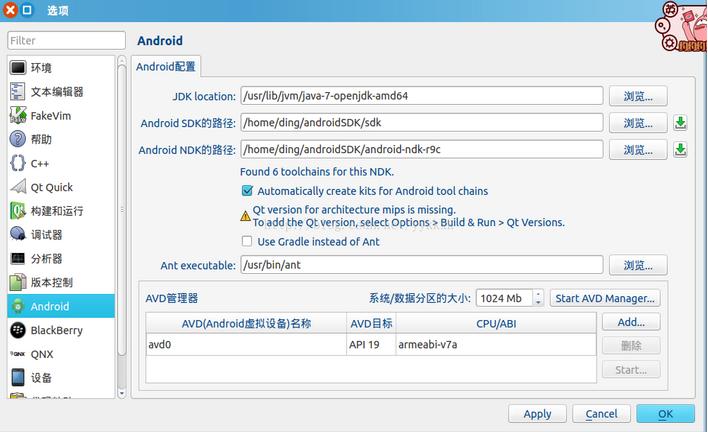Open the Qt Quick paper-plane icon
The image size is (708, 432).
[18, 187]
